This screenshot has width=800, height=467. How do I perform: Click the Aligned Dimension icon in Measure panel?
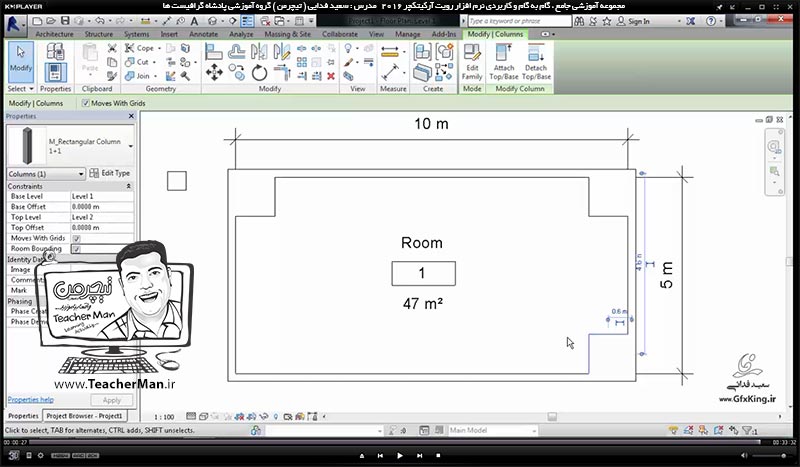click(x=390, y=52)
